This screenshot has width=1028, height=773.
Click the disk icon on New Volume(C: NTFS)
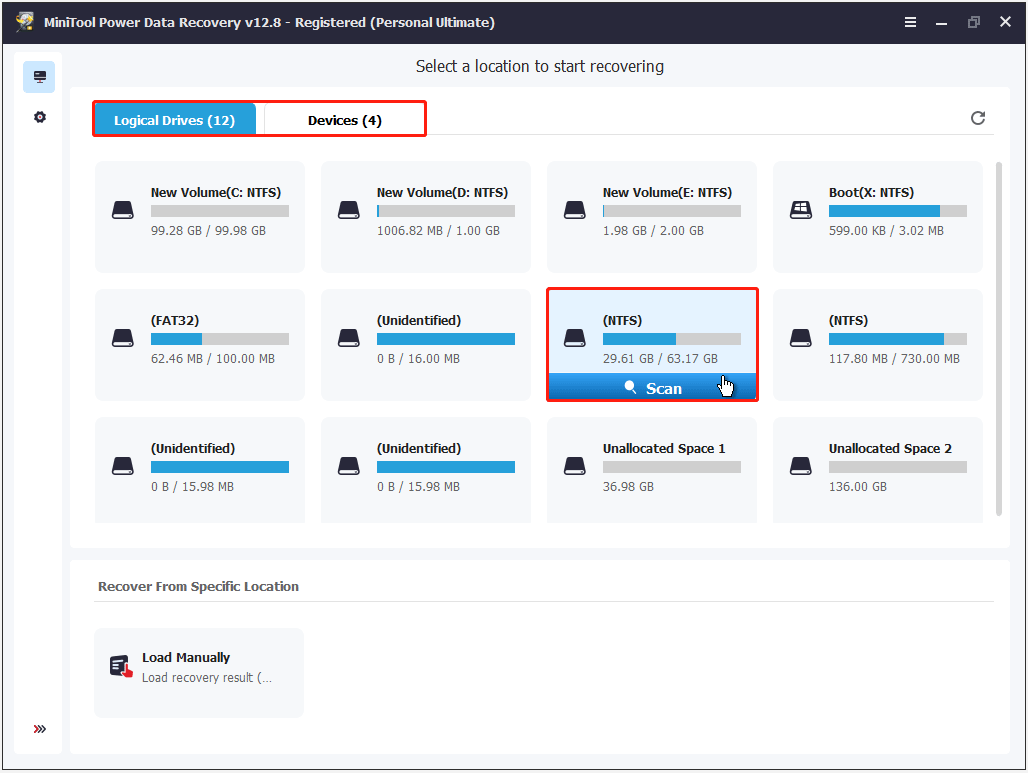[122, 209]
